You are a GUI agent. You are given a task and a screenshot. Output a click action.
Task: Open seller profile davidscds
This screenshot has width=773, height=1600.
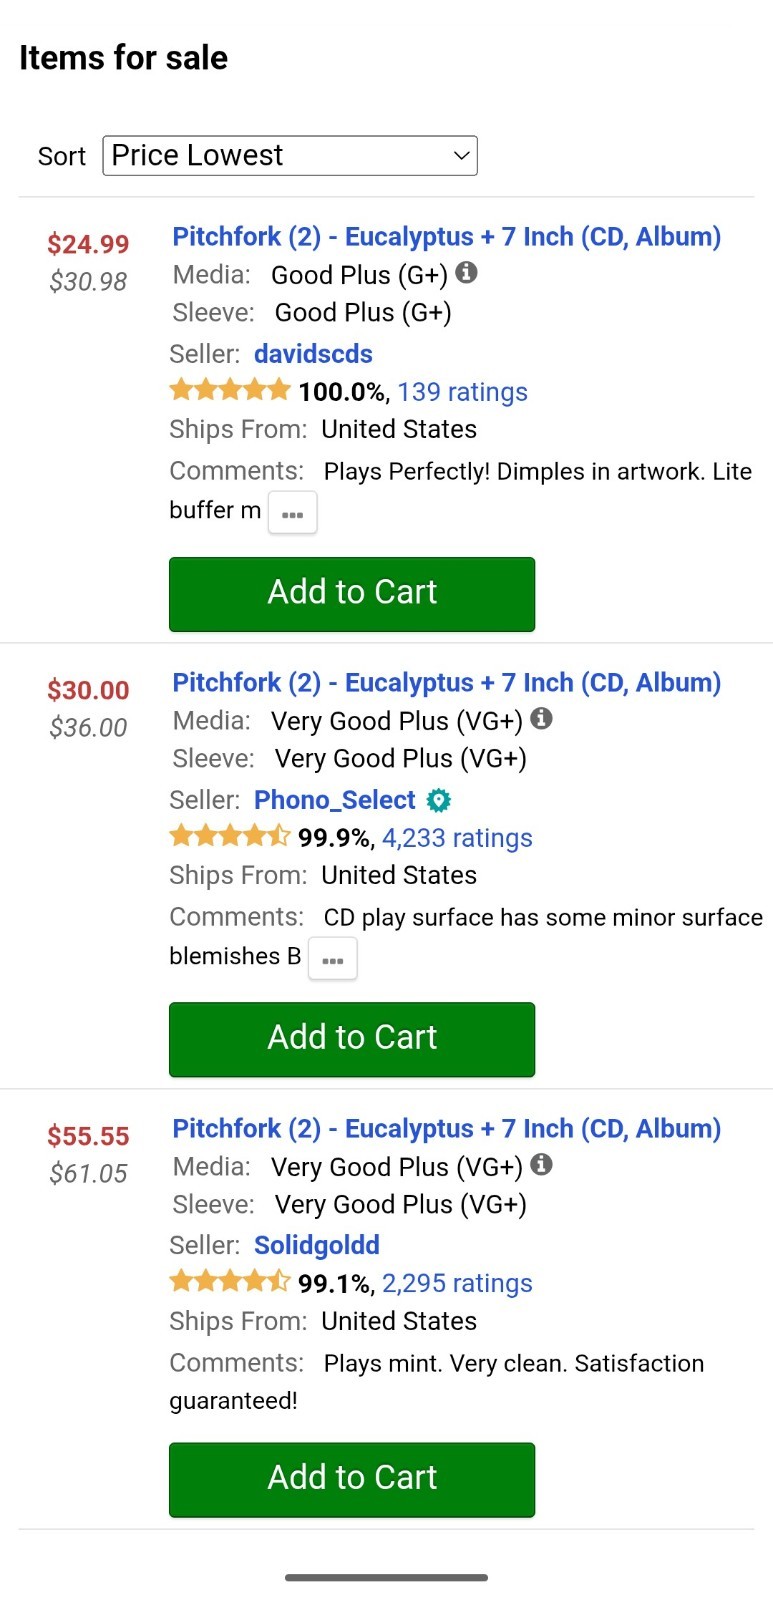pyautogui.click(x=313, y=354)
